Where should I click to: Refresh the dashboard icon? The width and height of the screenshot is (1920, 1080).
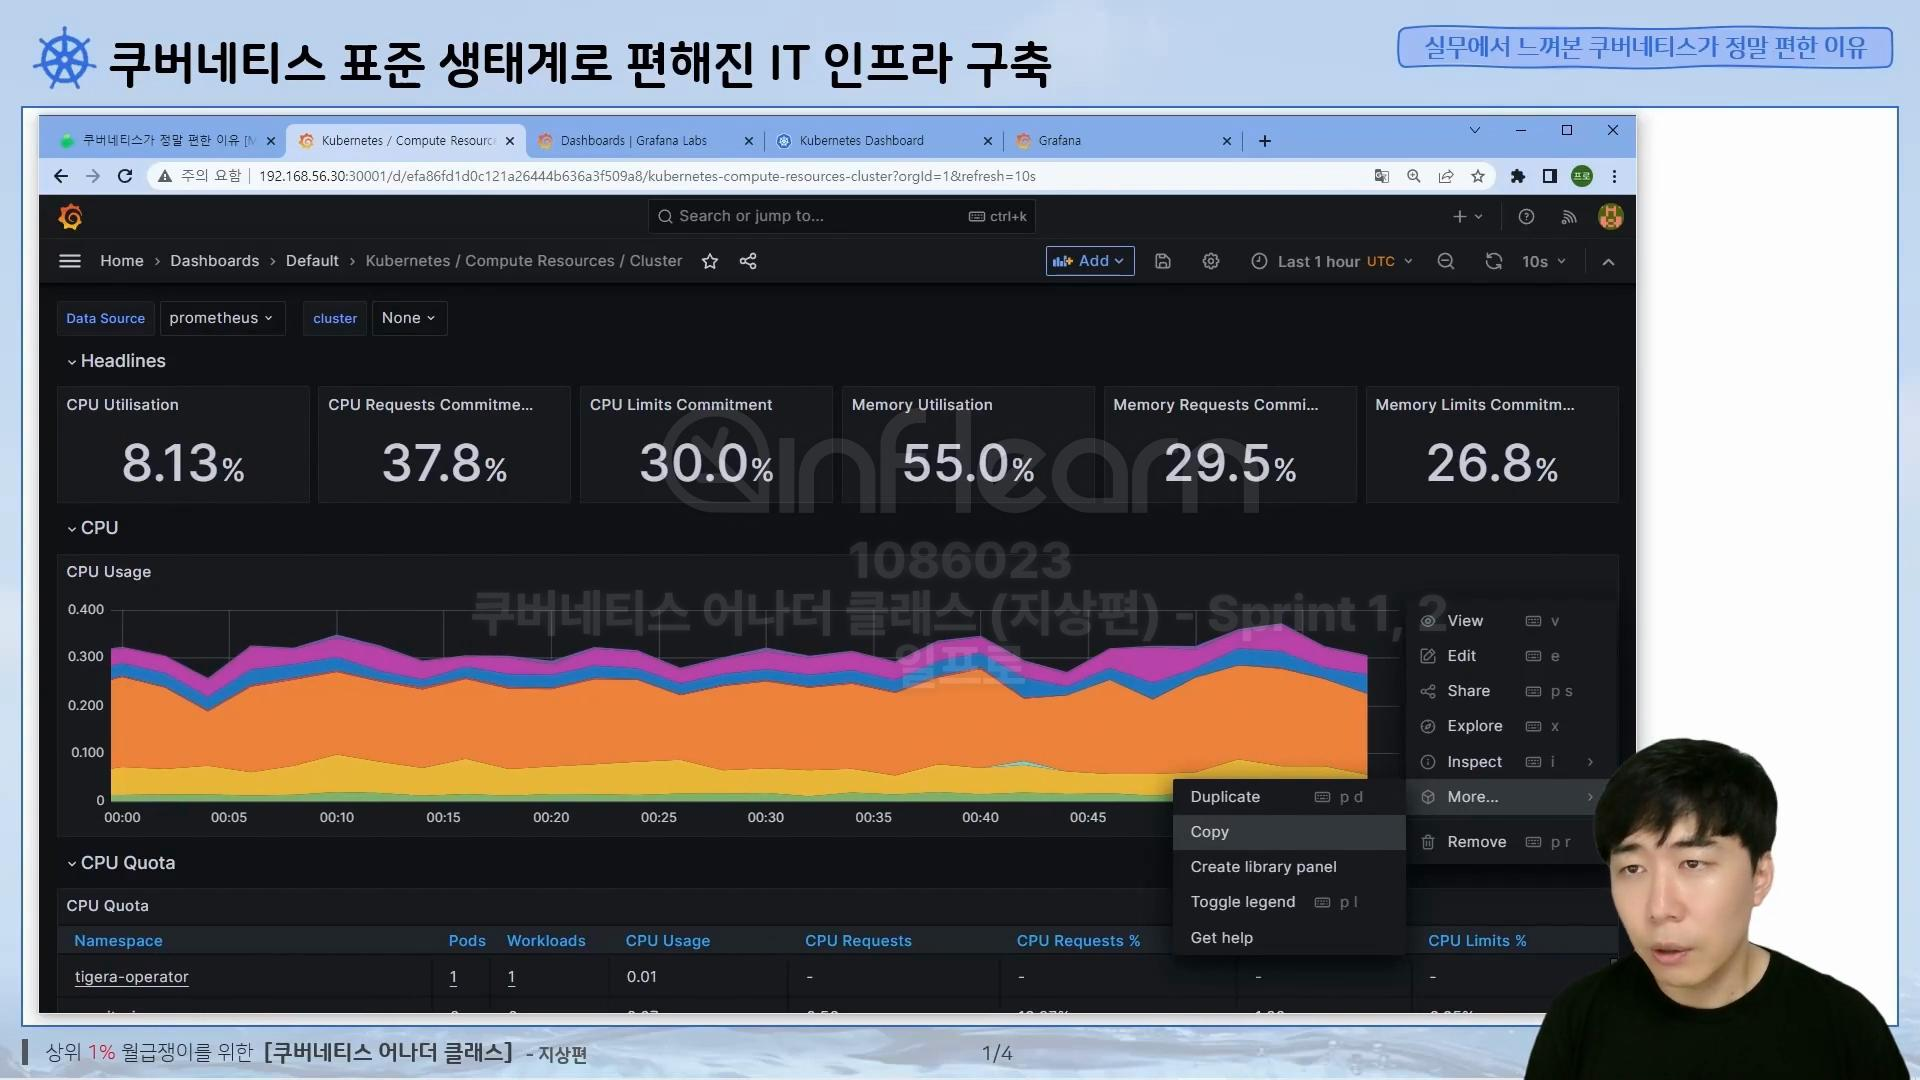tap(1494, 261)
